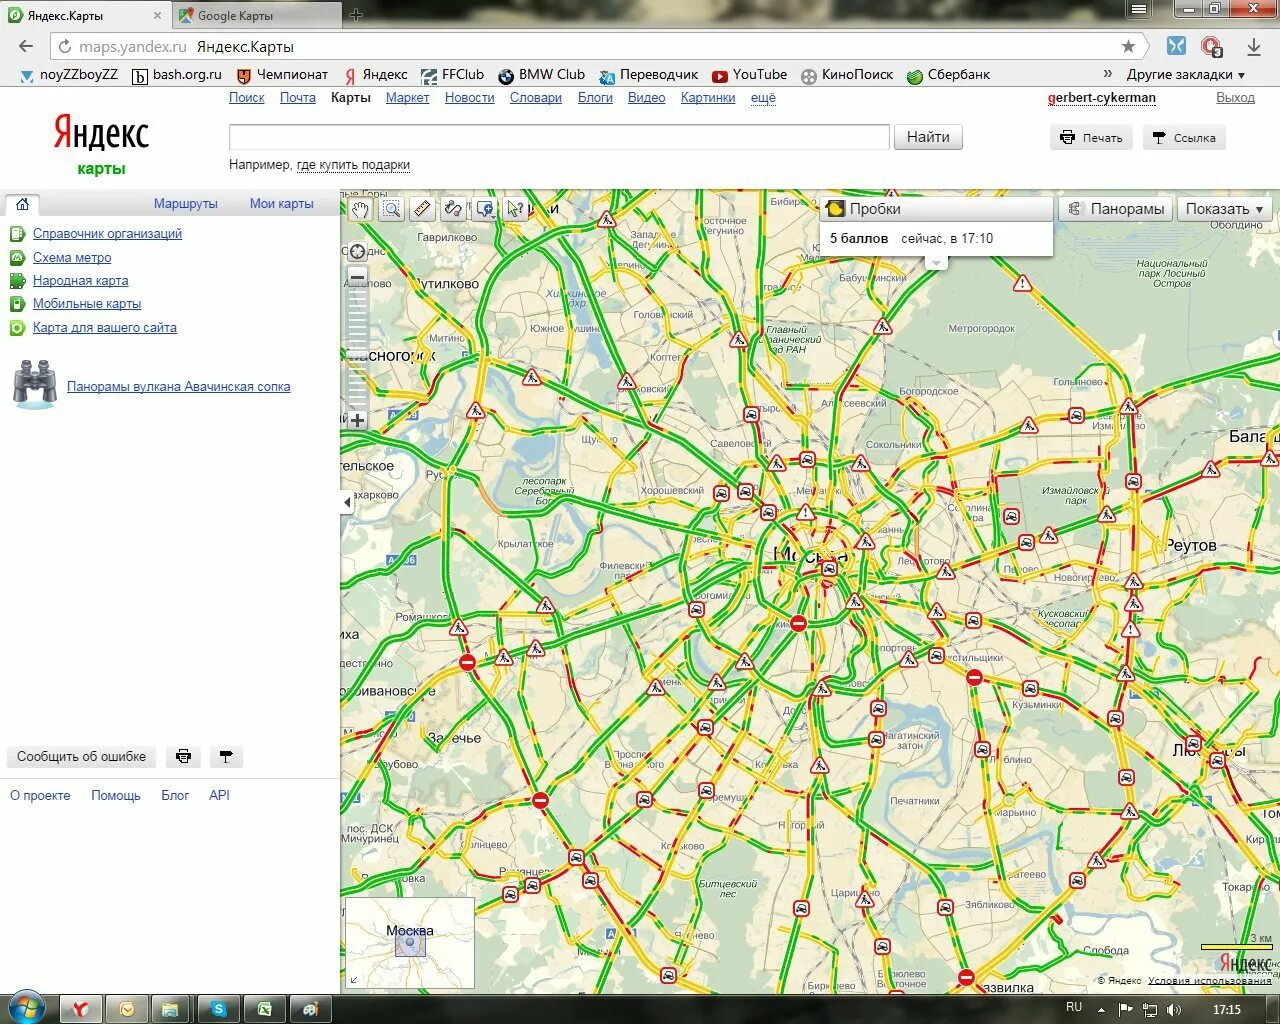The image size is (1280, 1024).
Task: Open the Словари service link
Action: [x=536, y=98]
